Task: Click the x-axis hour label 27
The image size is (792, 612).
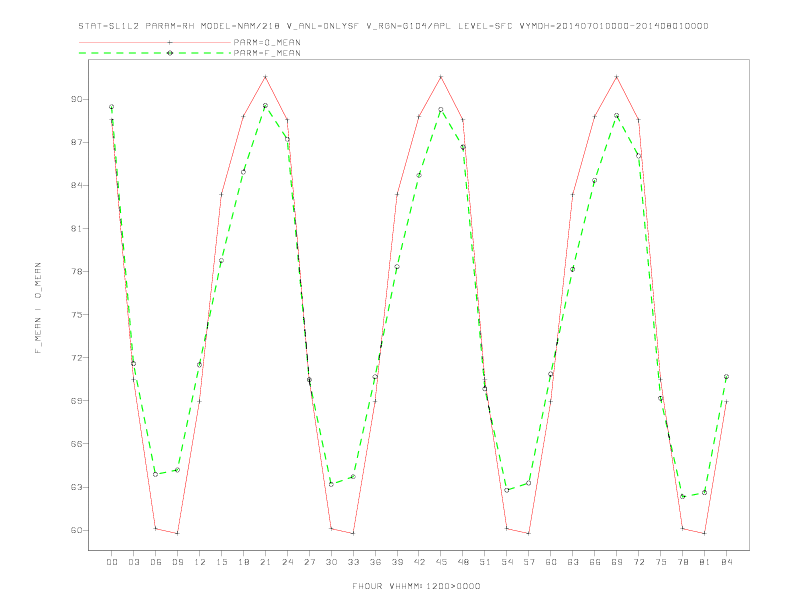Action: click(x=309, y=562)
